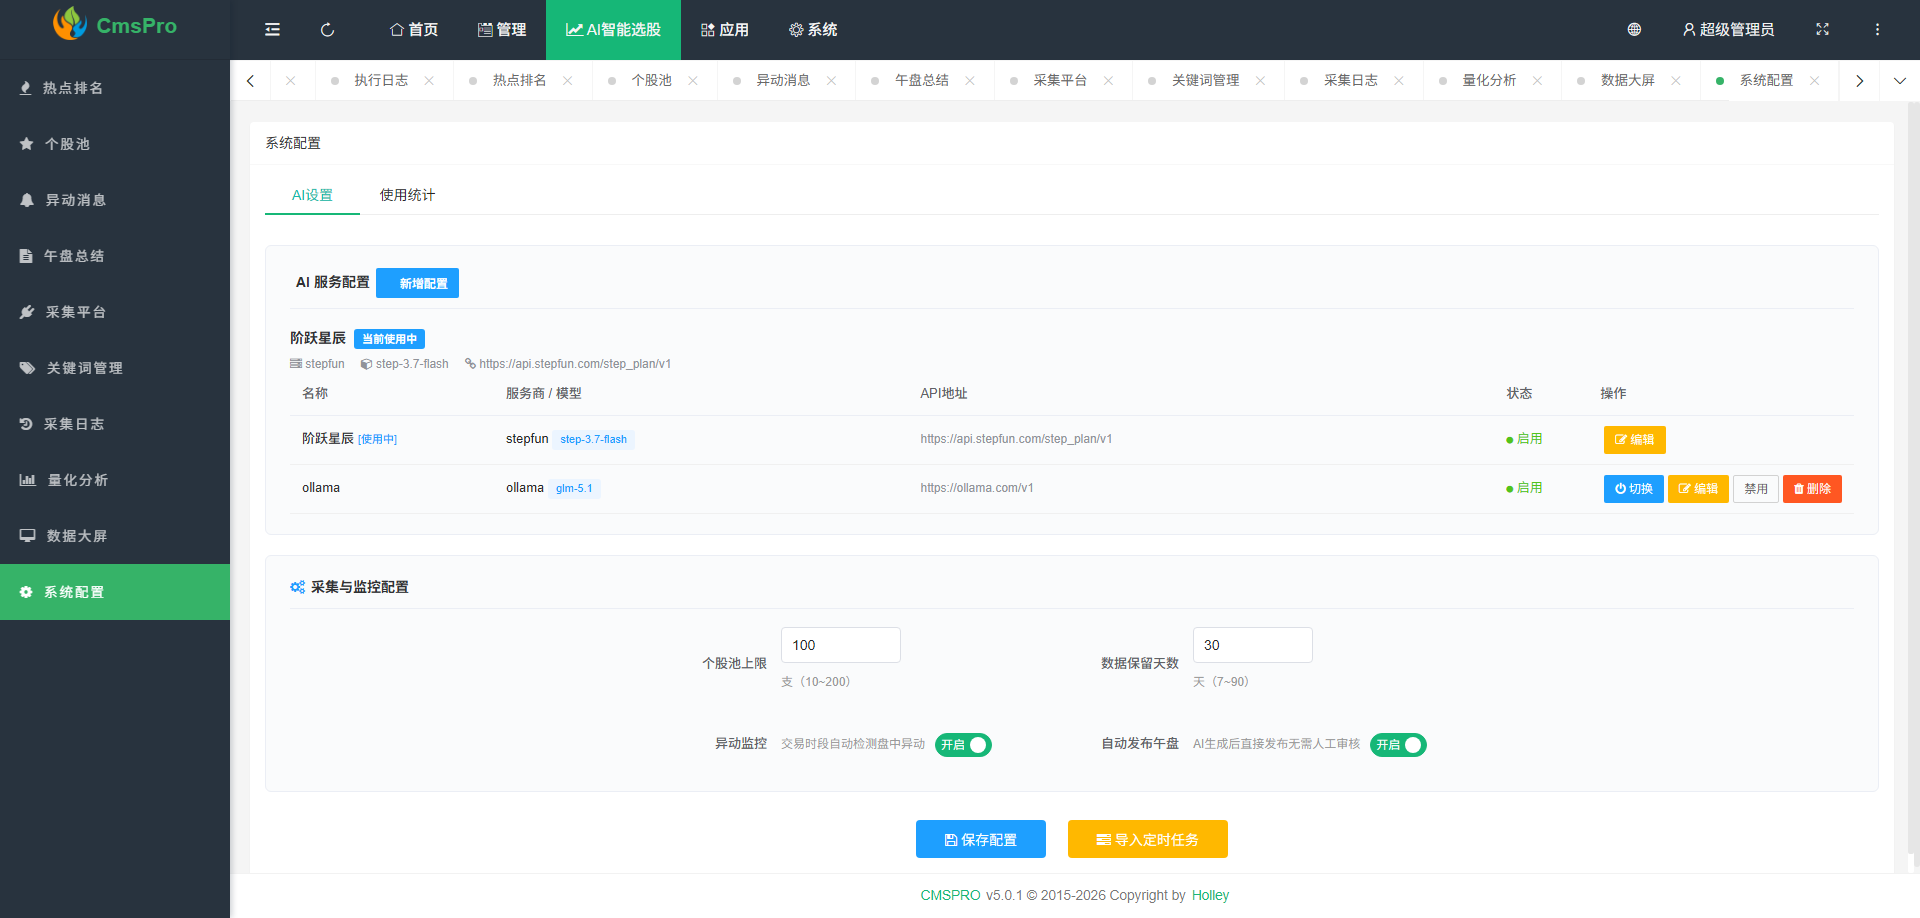The width and height of the screenshot is (1920, 918).
Task: Open 午盘总结 in the sidebar
Action: click(115, 256)
